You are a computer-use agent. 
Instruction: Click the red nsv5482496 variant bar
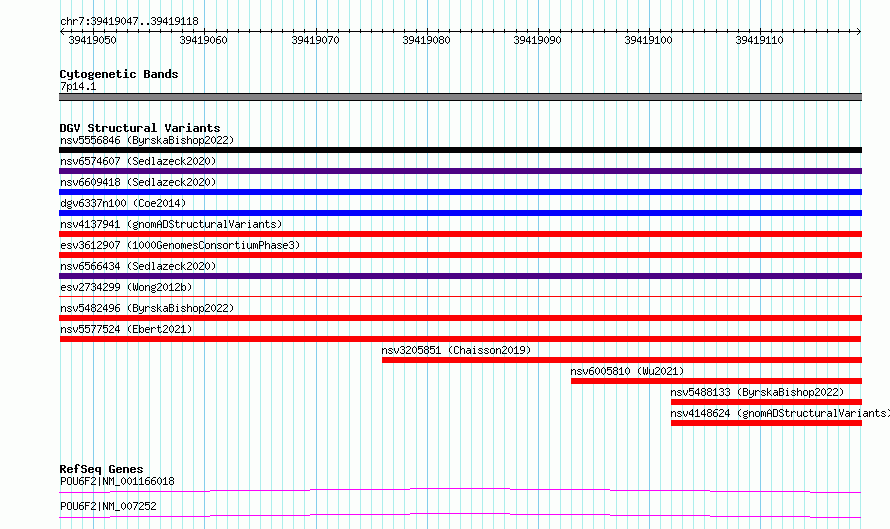(x=460, y=318)
